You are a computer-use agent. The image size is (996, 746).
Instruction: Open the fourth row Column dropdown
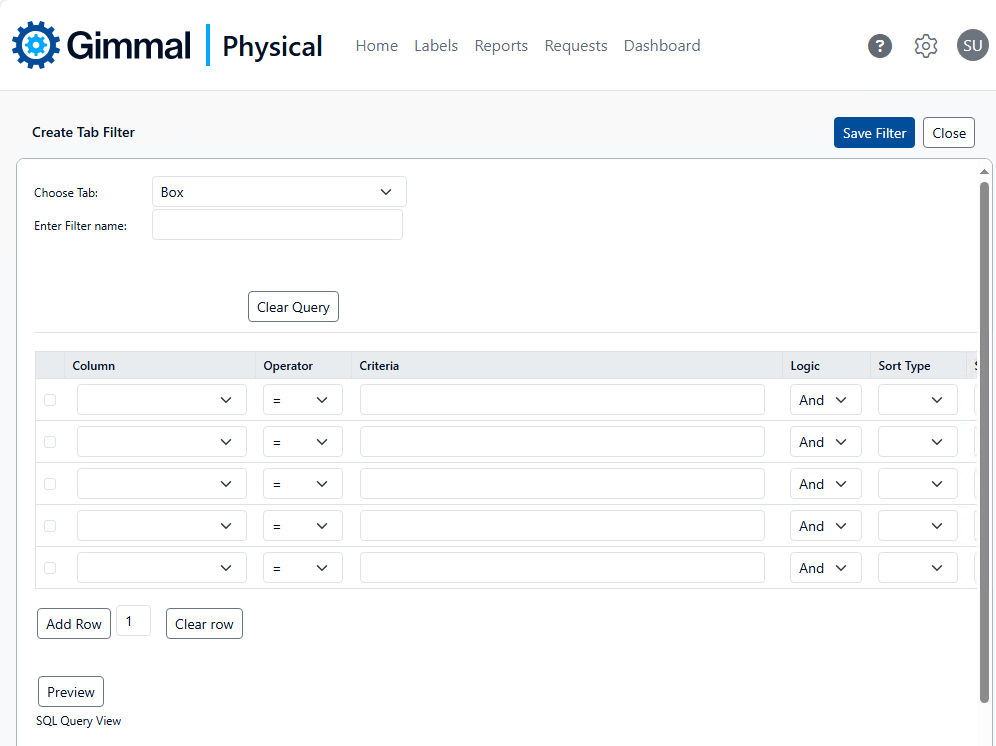tap(162, 526)
